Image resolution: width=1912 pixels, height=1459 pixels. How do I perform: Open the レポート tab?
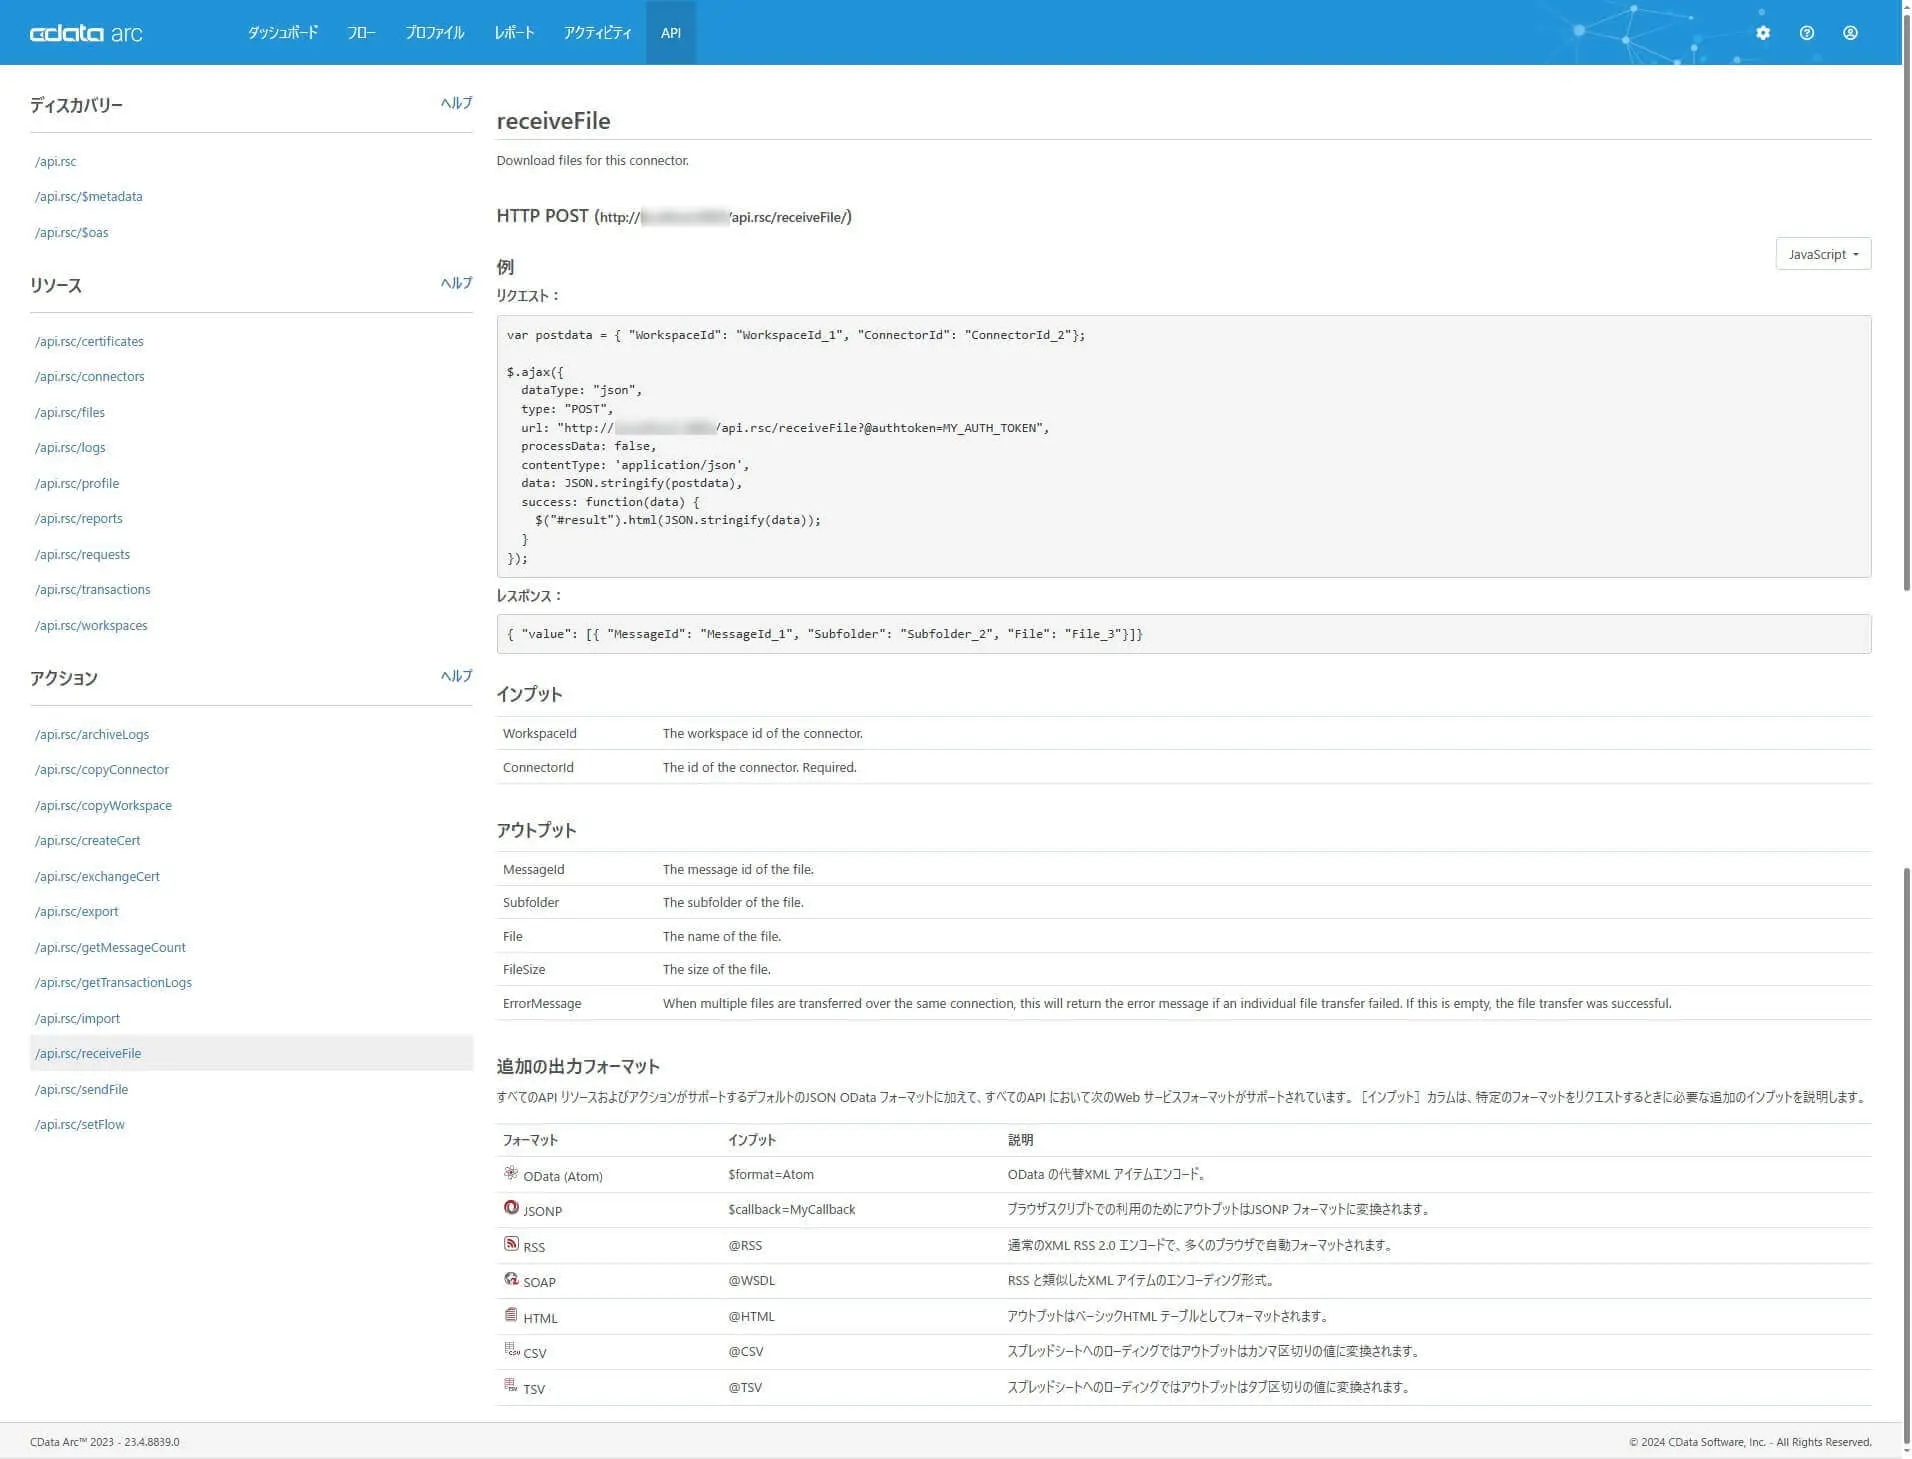(x=514, y=33)
